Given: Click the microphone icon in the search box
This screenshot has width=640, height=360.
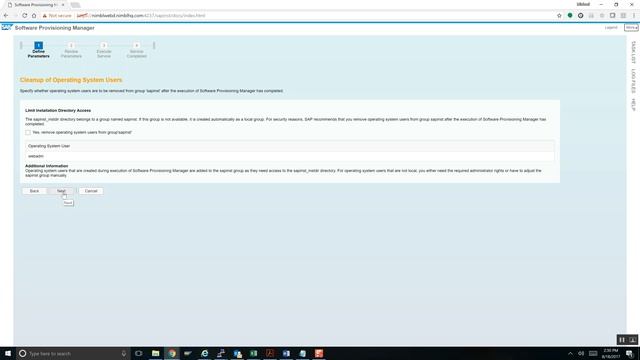Looking at the screenshot, I should coord(124,353).
